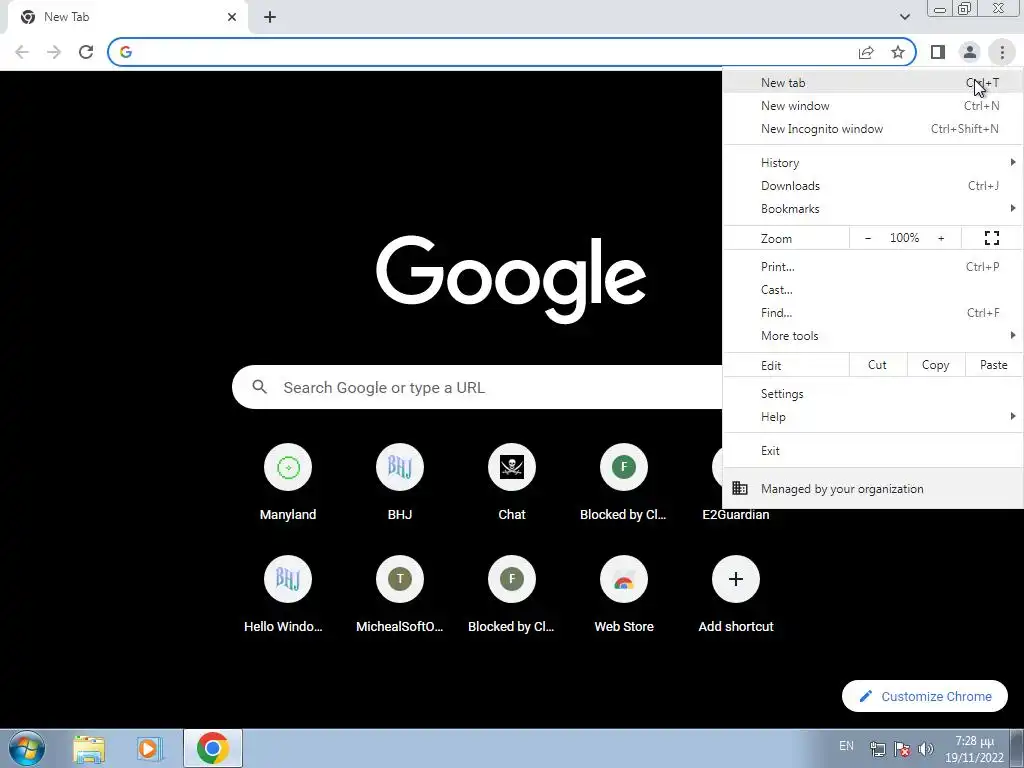This screenshot has width=1024, height=768.
Task: Open Settings from the menu
Action: point(873,394)
